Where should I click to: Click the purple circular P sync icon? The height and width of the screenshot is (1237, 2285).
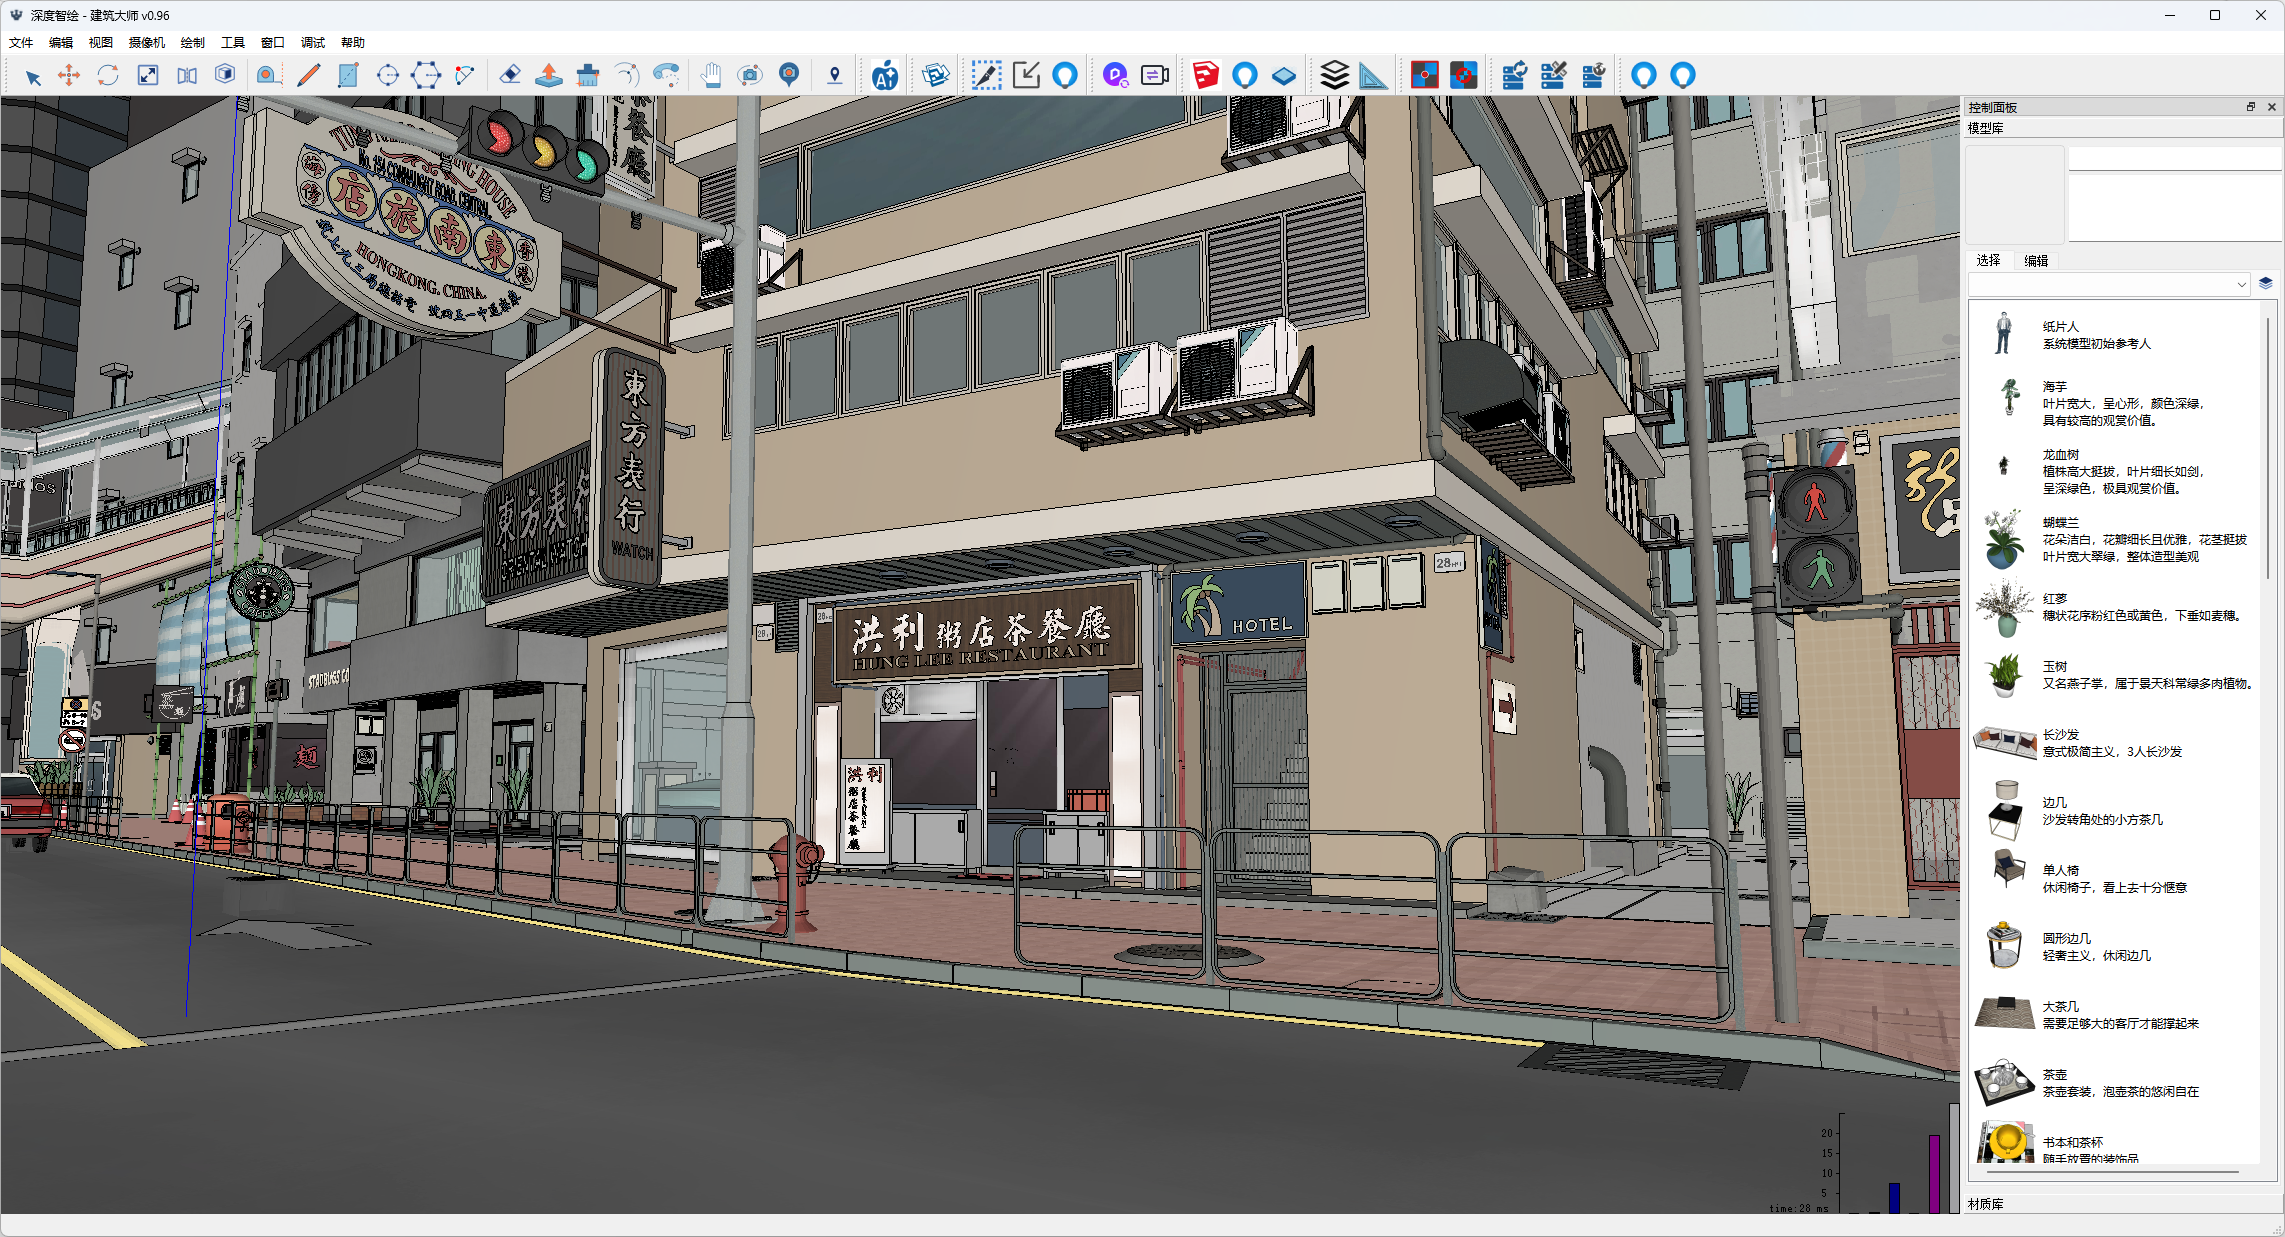[1116, 76]
